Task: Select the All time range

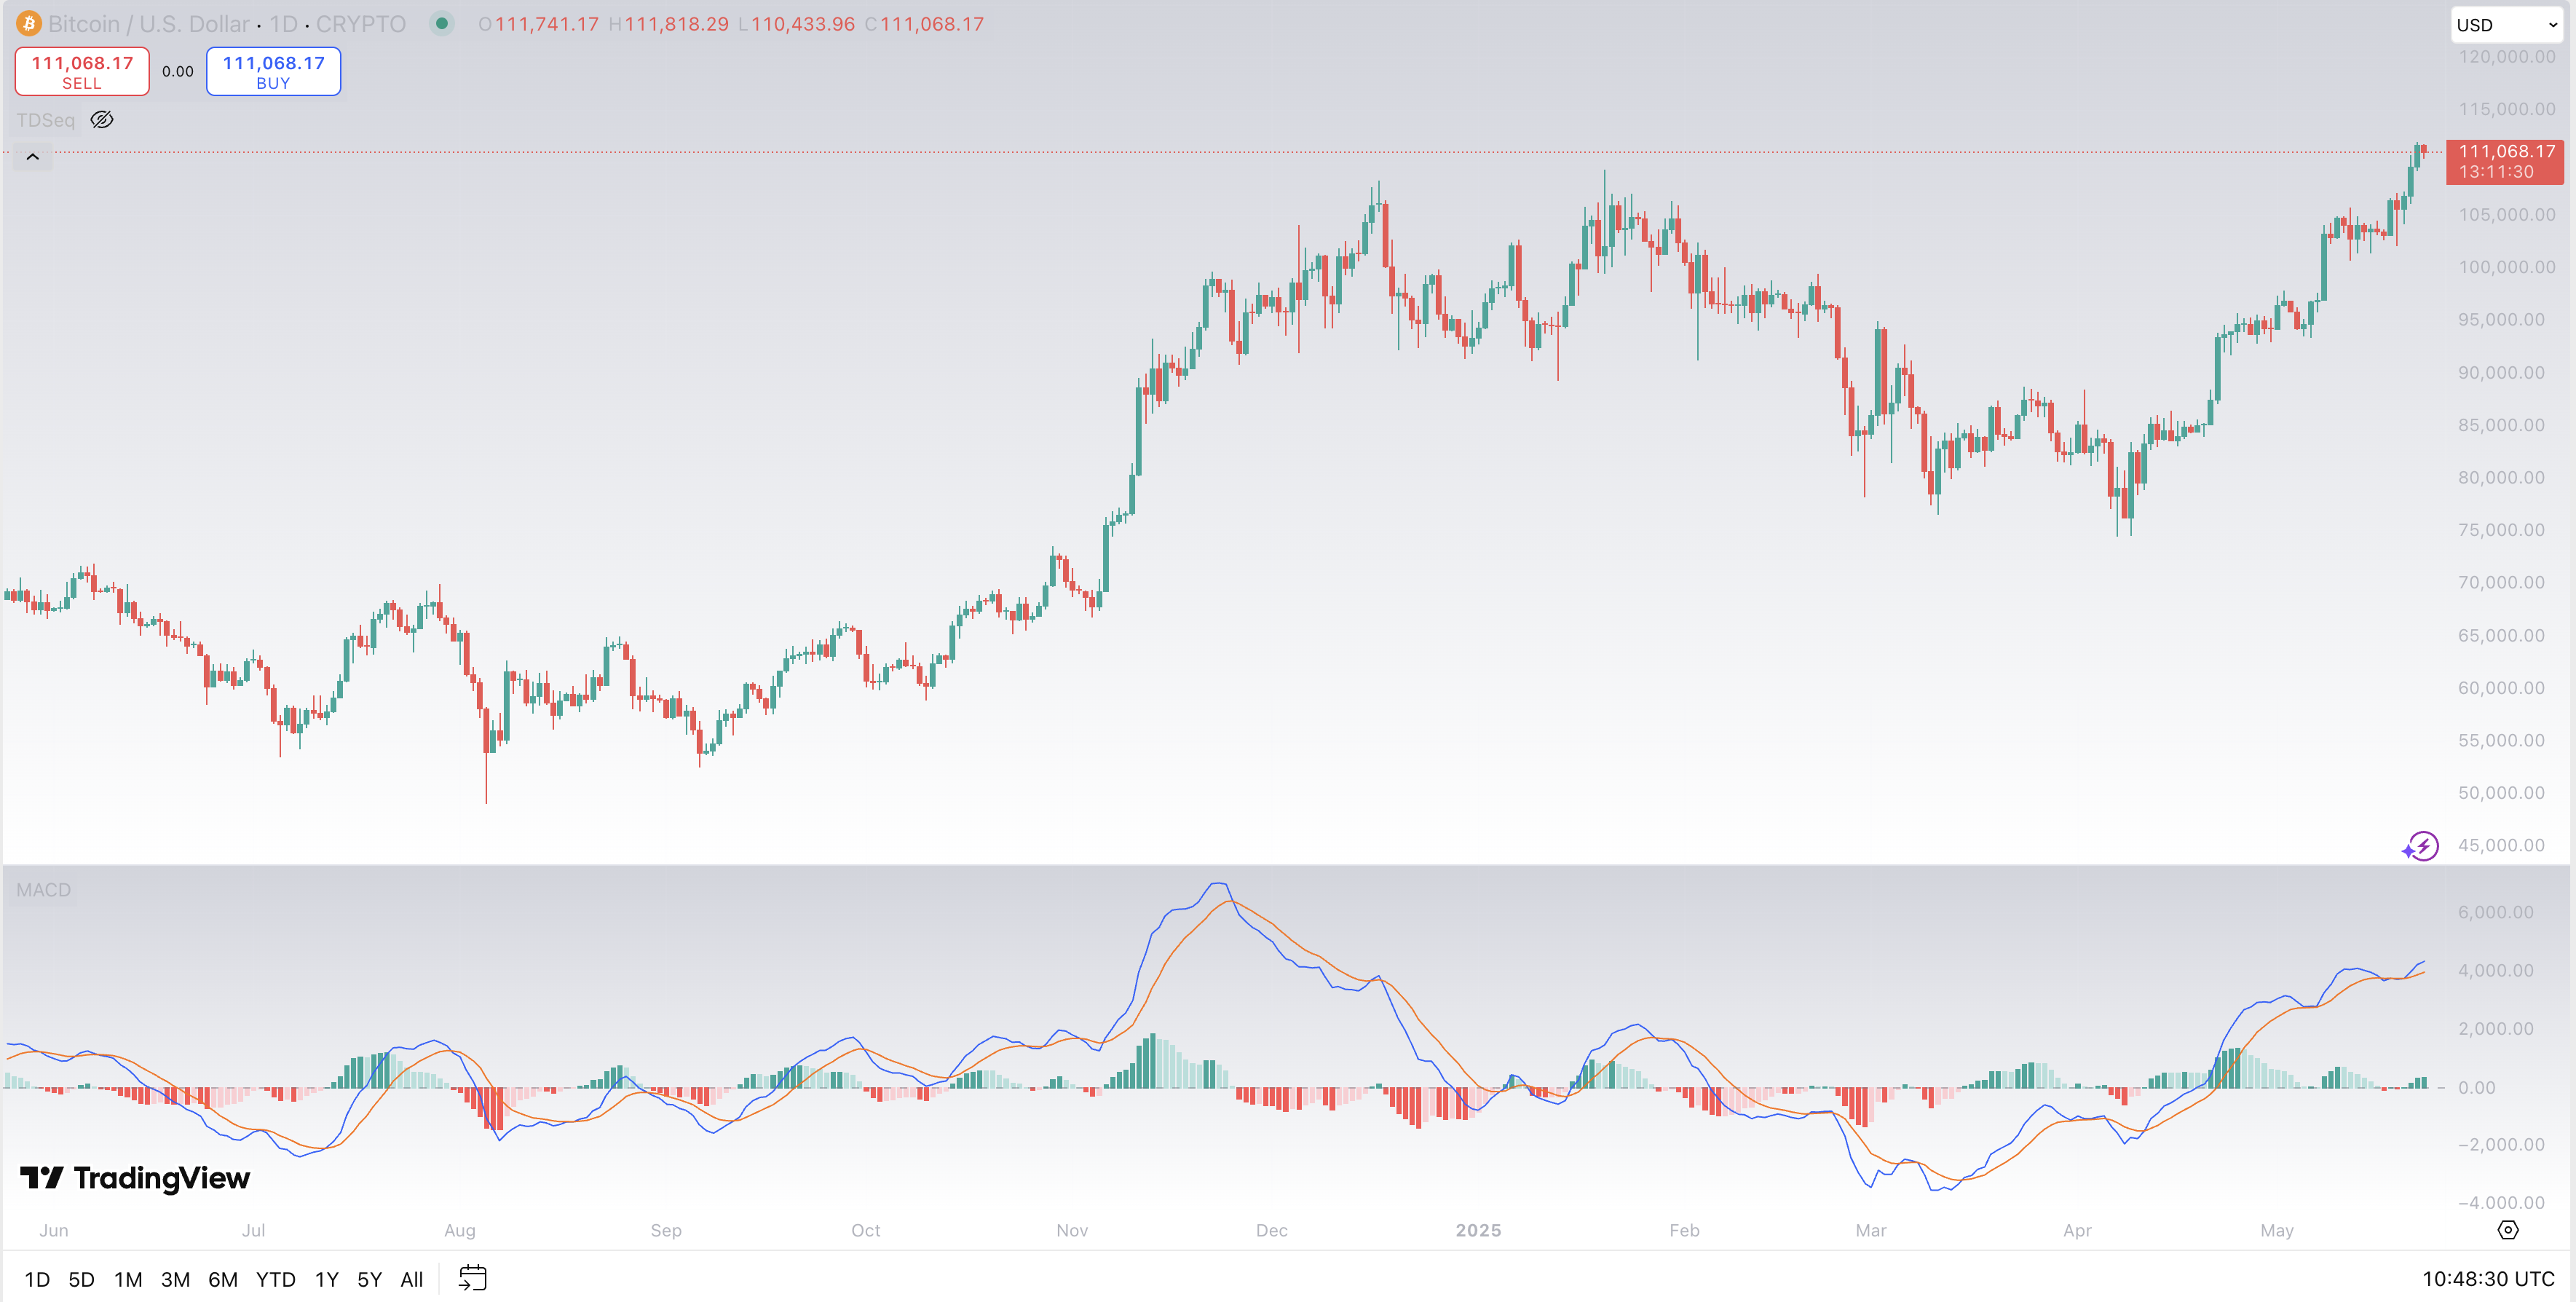Action: pos(411,1279)
